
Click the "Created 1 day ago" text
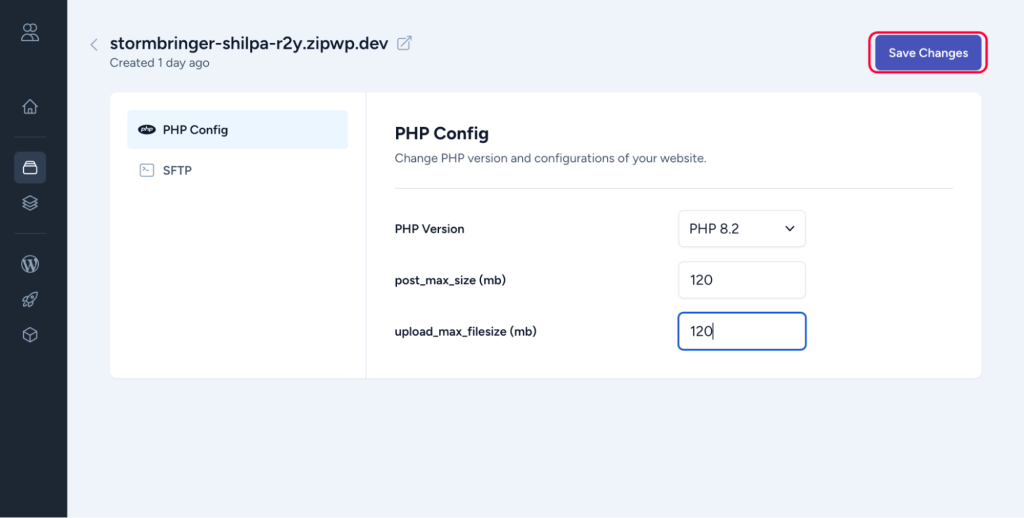[x=159, y=63]
